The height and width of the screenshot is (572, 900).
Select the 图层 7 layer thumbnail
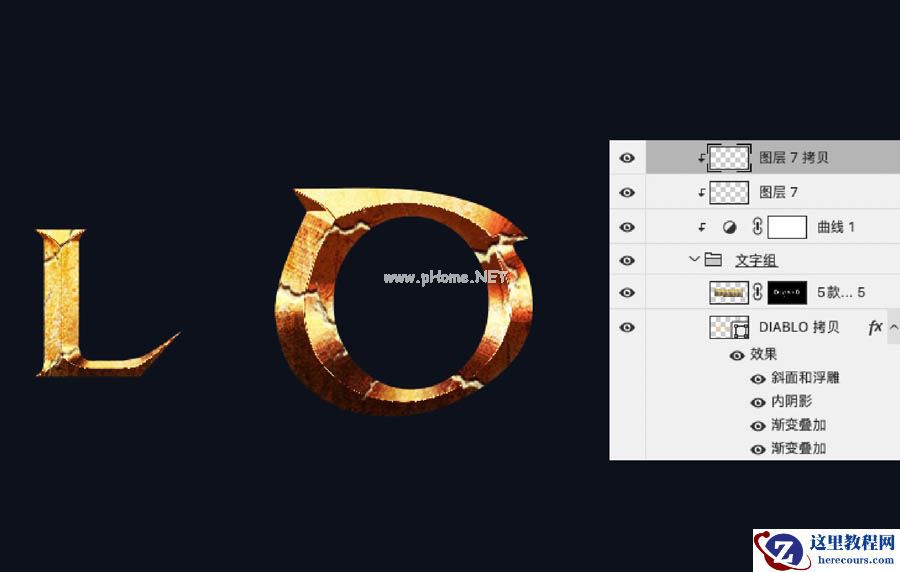point(729,192)
